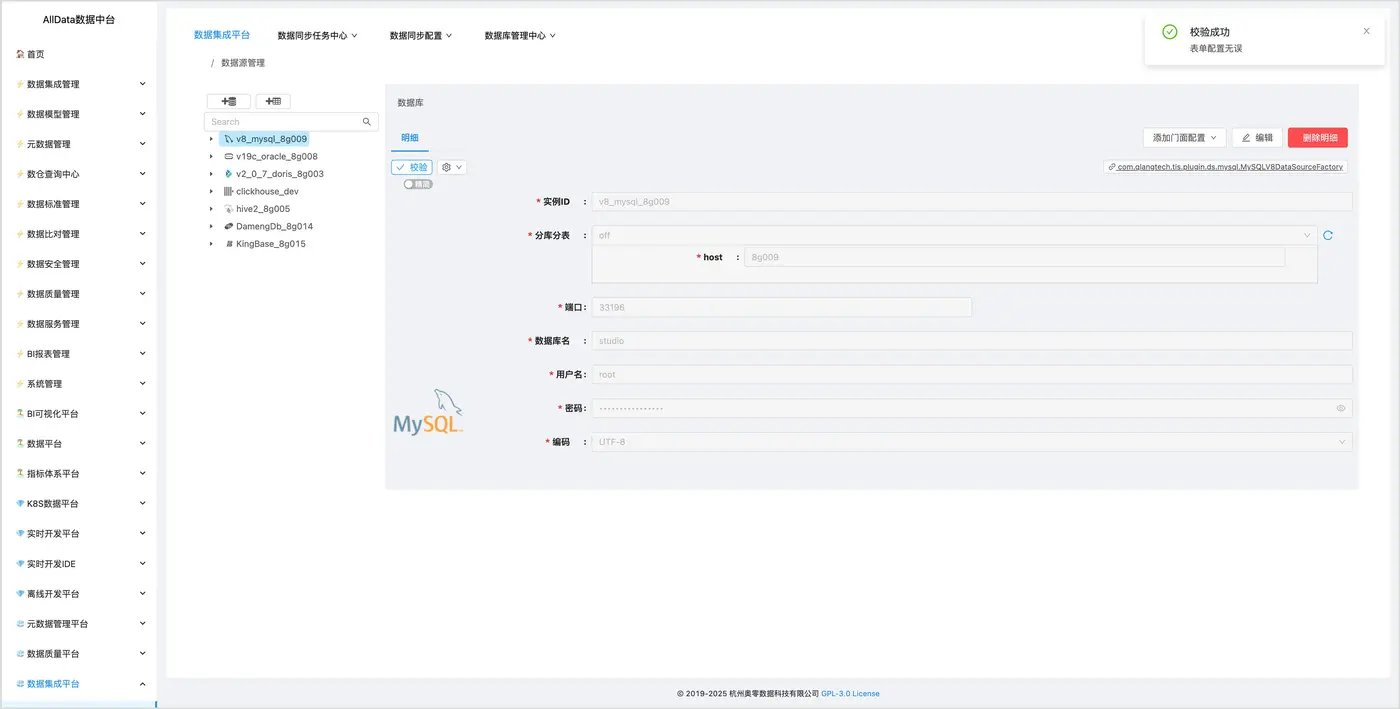Click the green success check icon
Screen dimensions: 1400x709
tap(1170, 32)
